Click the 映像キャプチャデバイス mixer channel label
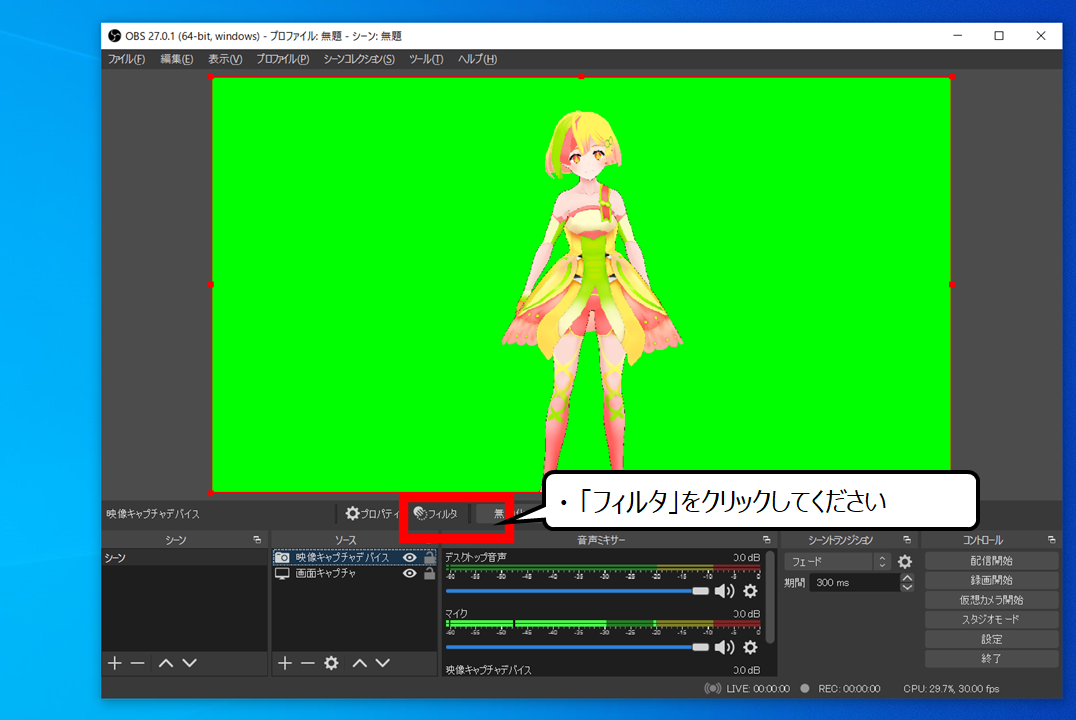Viewport: 1076px width, 720px height. [488, 670]
